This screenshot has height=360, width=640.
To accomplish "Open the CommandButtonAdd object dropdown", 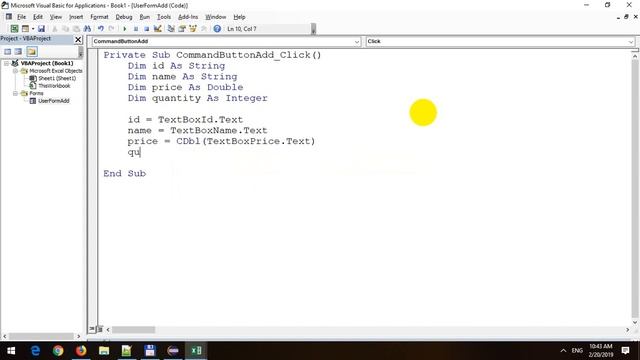I will (x=357, y=41).
